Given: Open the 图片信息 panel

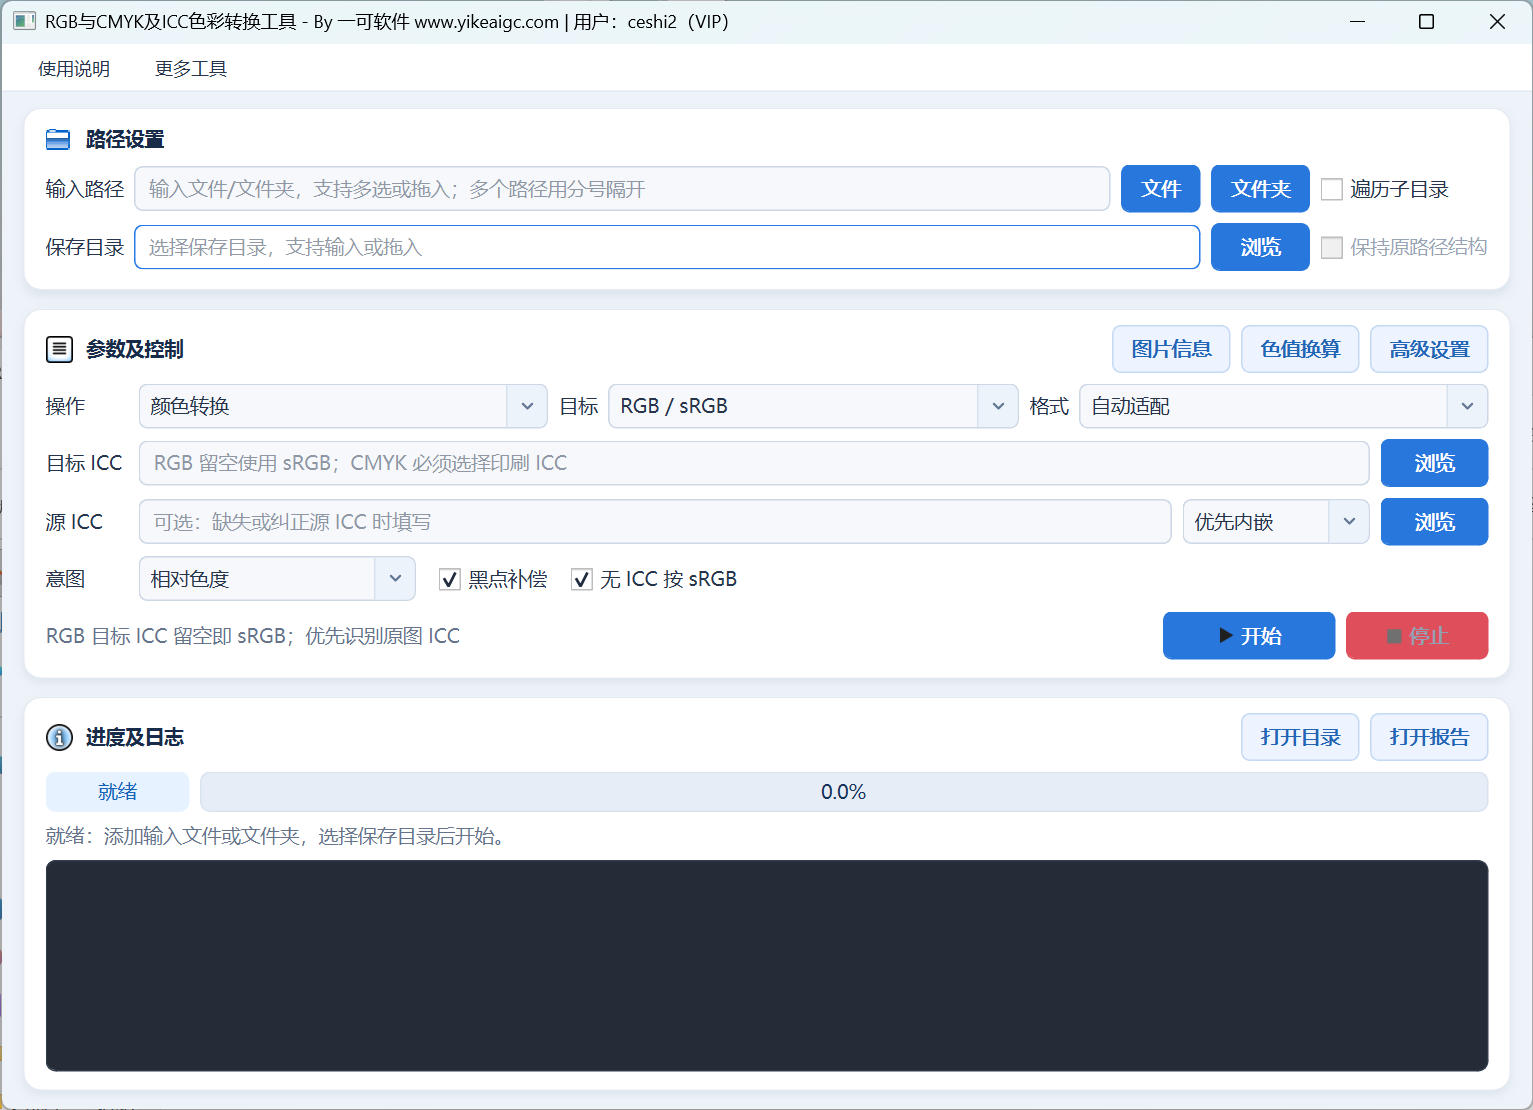Looking at the screenshot, I should click(x=1171, y=349).
